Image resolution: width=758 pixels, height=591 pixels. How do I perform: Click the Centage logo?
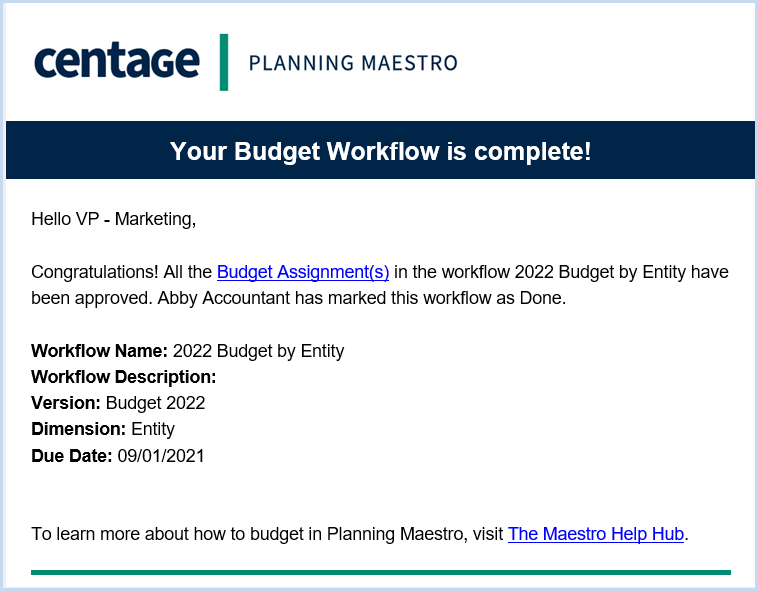pyautogui.click(x=117, y=61)
